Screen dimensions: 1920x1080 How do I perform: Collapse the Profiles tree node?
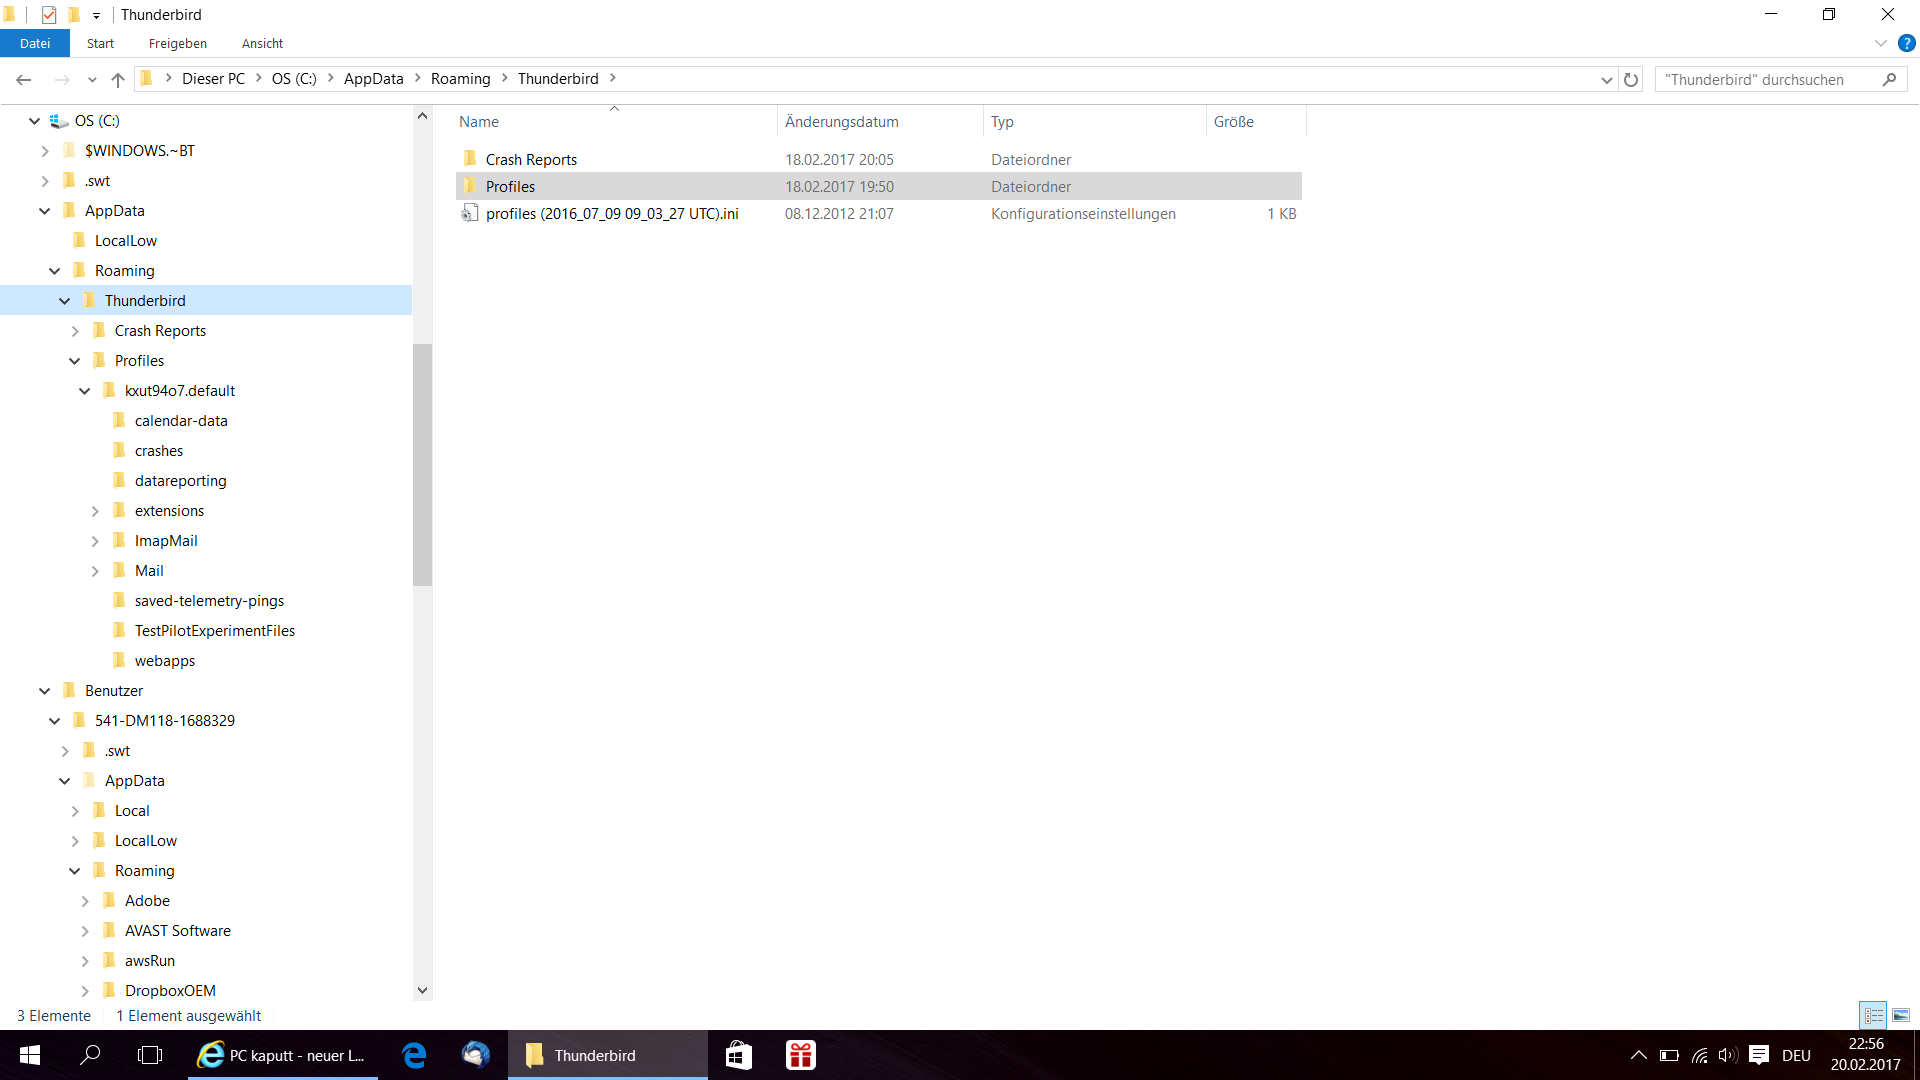75,361
